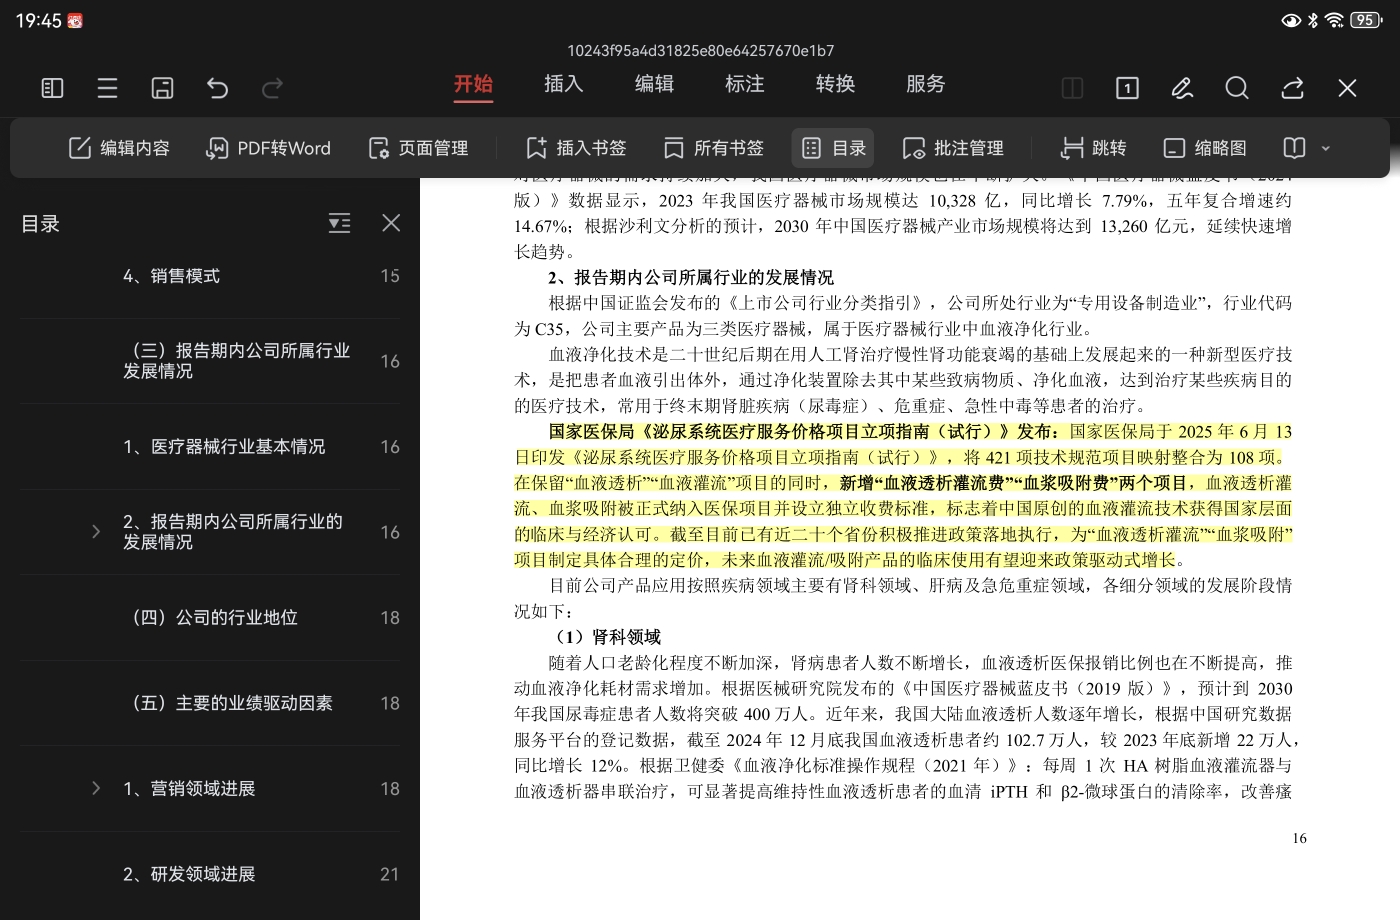Tap the eye comfort status icon
Viewport: 1400px width, 920px height.
tap(1291, 20)
